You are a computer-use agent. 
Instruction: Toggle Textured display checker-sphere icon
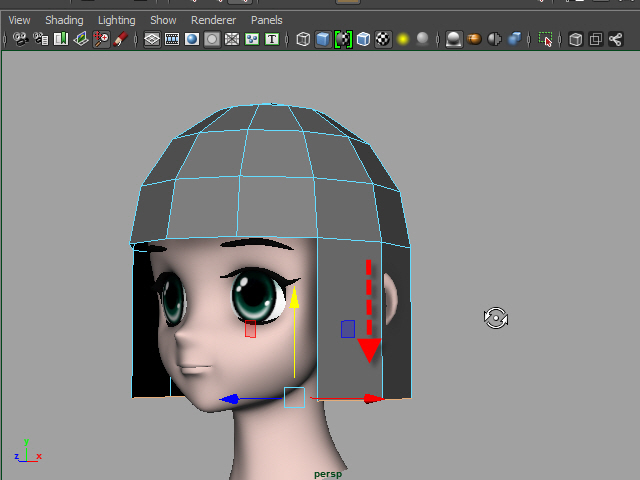383,40
